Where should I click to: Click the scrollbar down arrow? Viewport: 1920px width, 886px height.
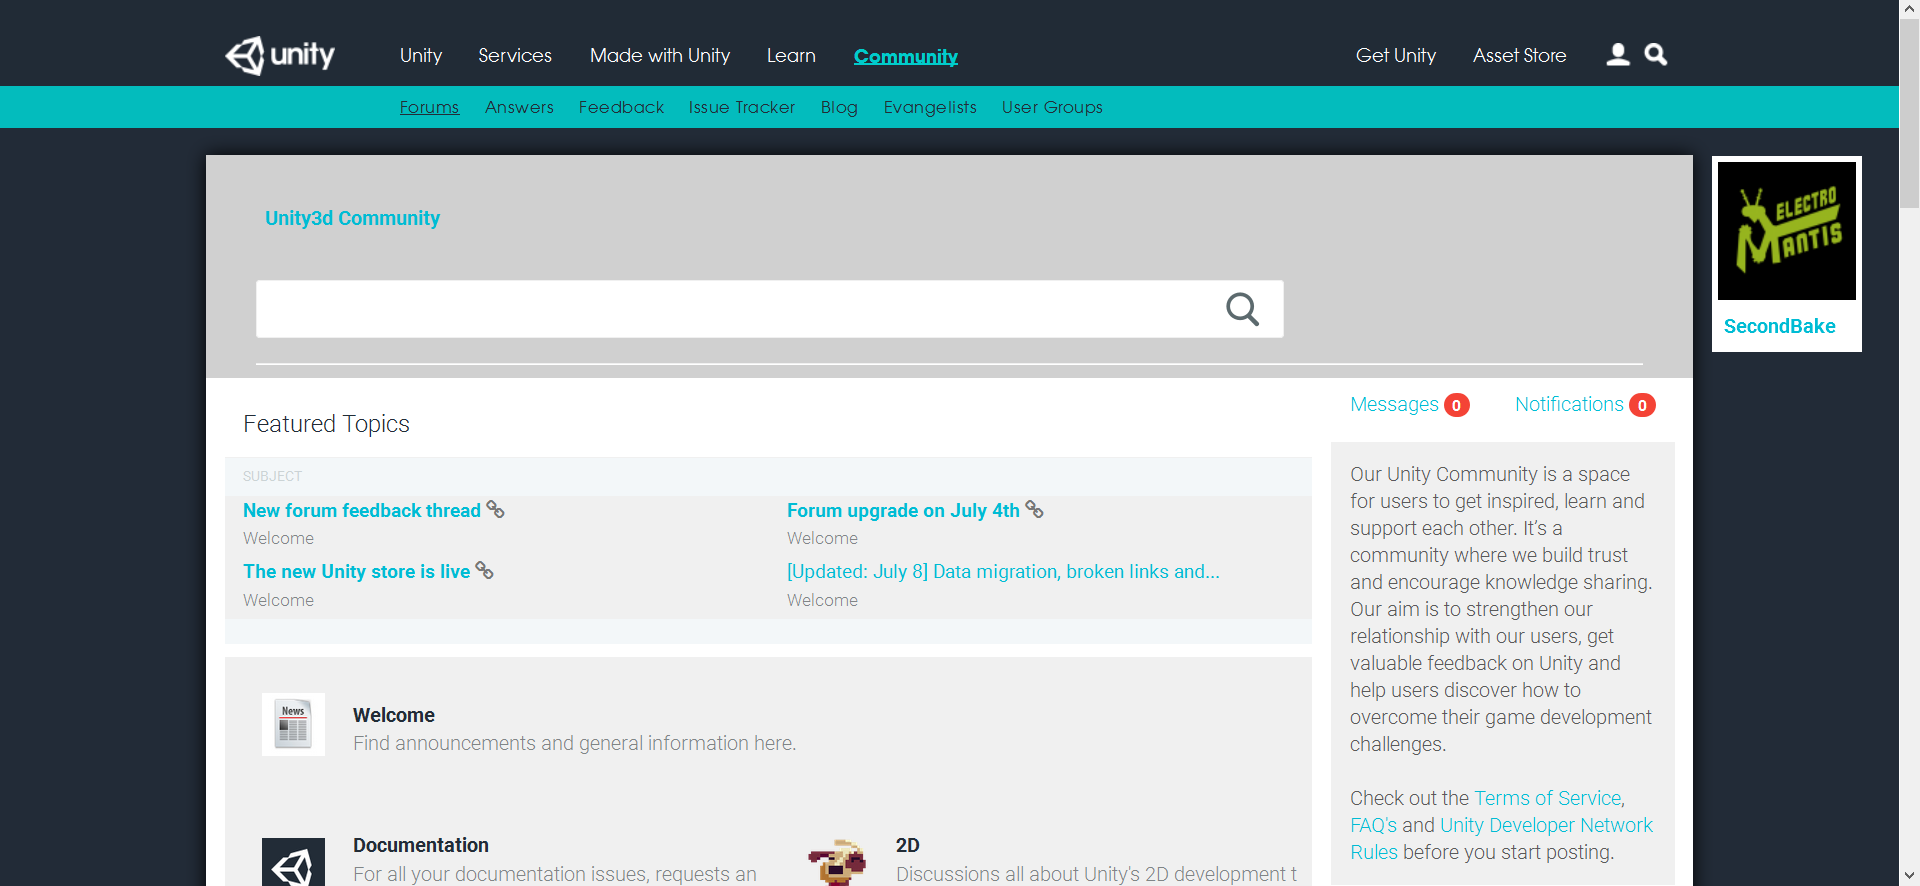(x=1909, y=876)
